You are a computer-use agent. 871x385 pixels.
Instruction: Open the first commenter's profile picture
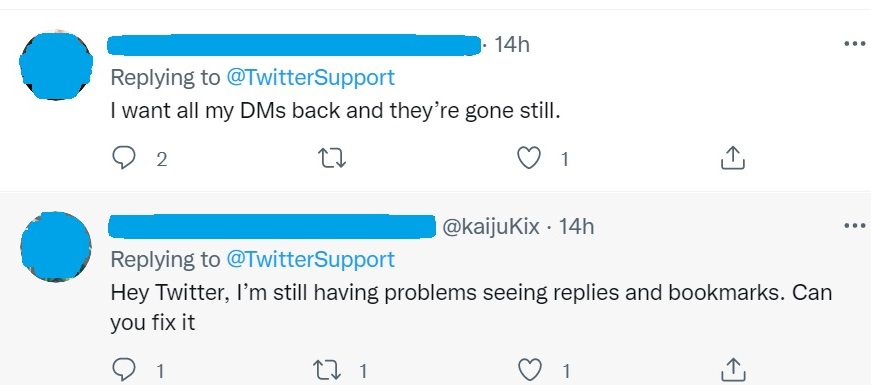click(x=56, y=66)
